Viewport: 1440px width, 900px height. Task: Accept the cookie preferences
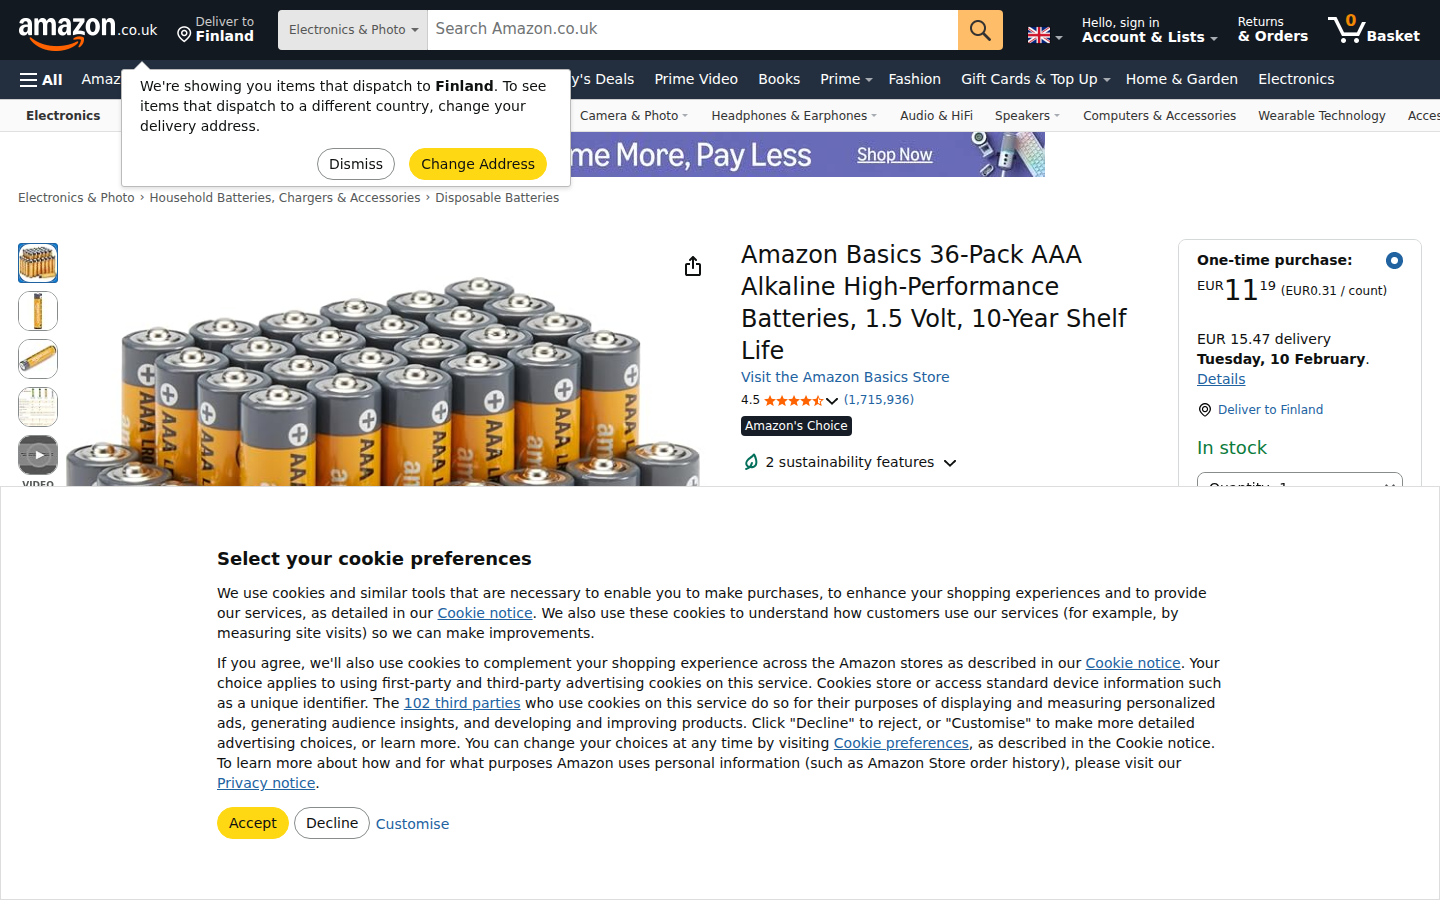(253, 823)
